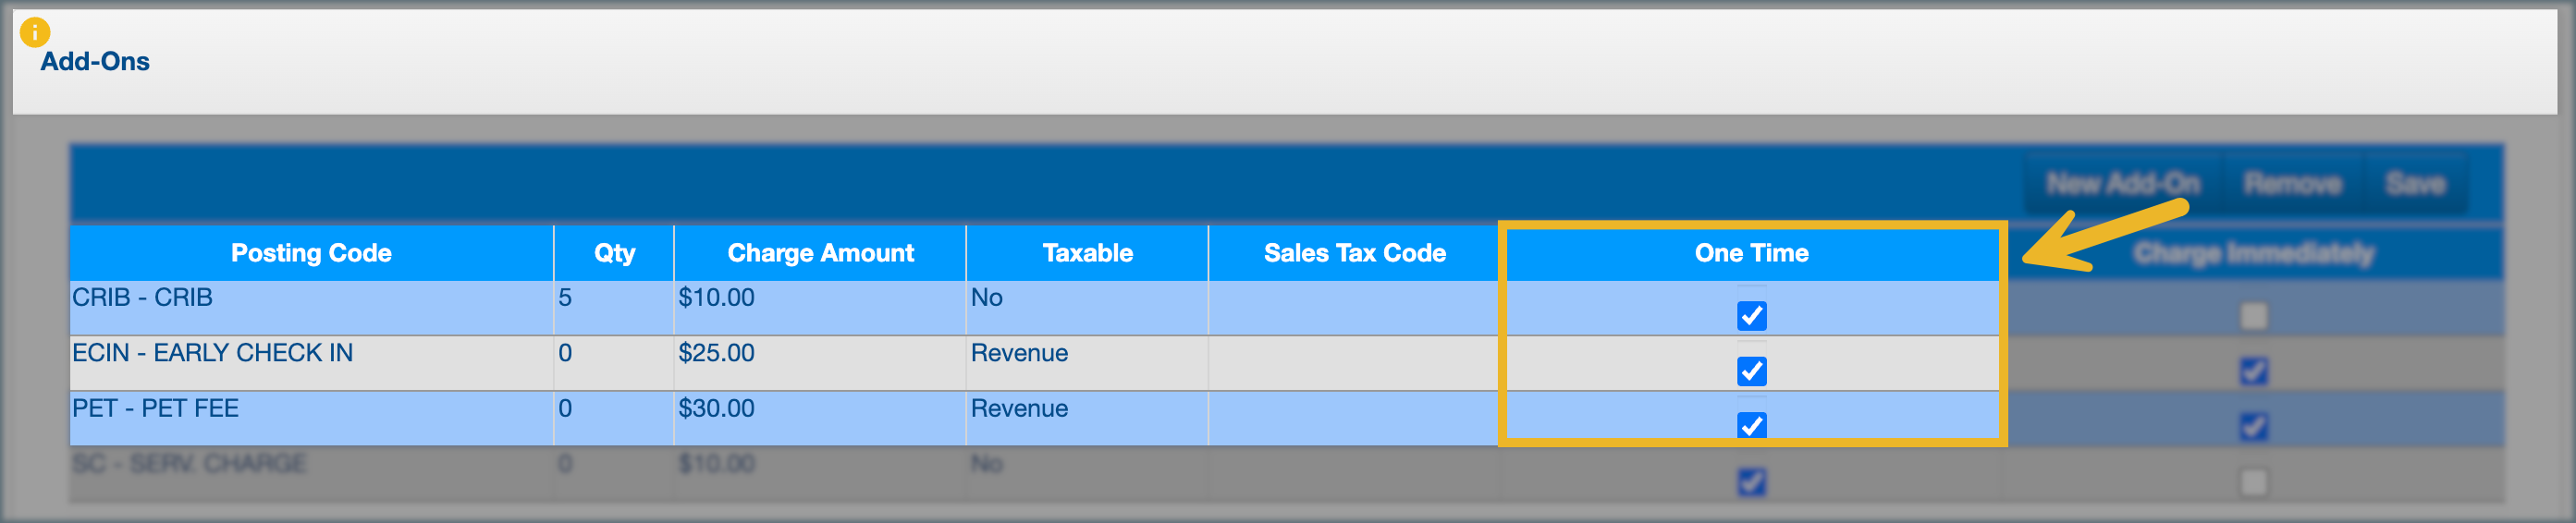Click the Remove button

tap(2292, 184)
